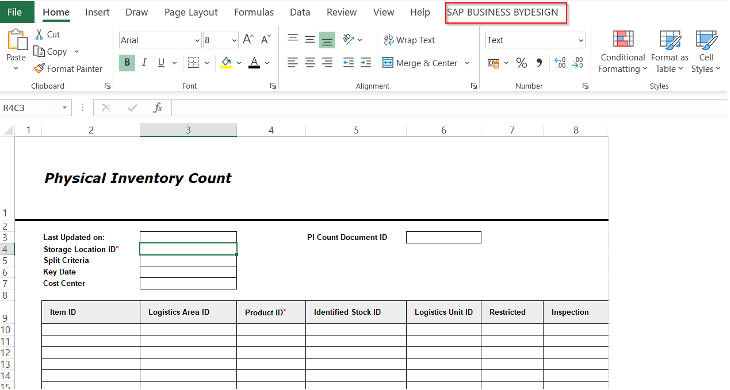
Task: Open the File tab
Action: click(x=14, y=12)
